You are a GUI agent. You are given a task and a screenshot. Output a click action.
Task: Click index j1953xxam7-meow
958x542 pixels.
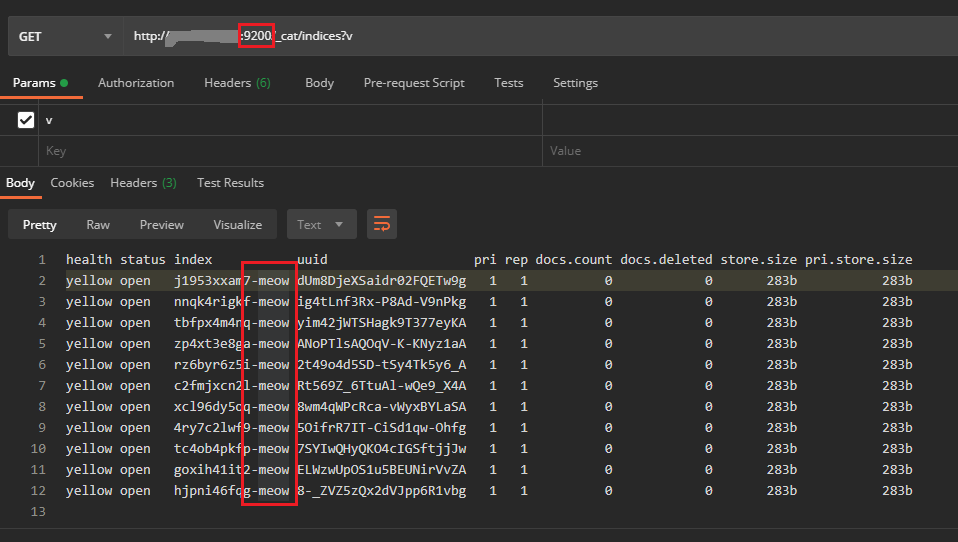(232, 280)
